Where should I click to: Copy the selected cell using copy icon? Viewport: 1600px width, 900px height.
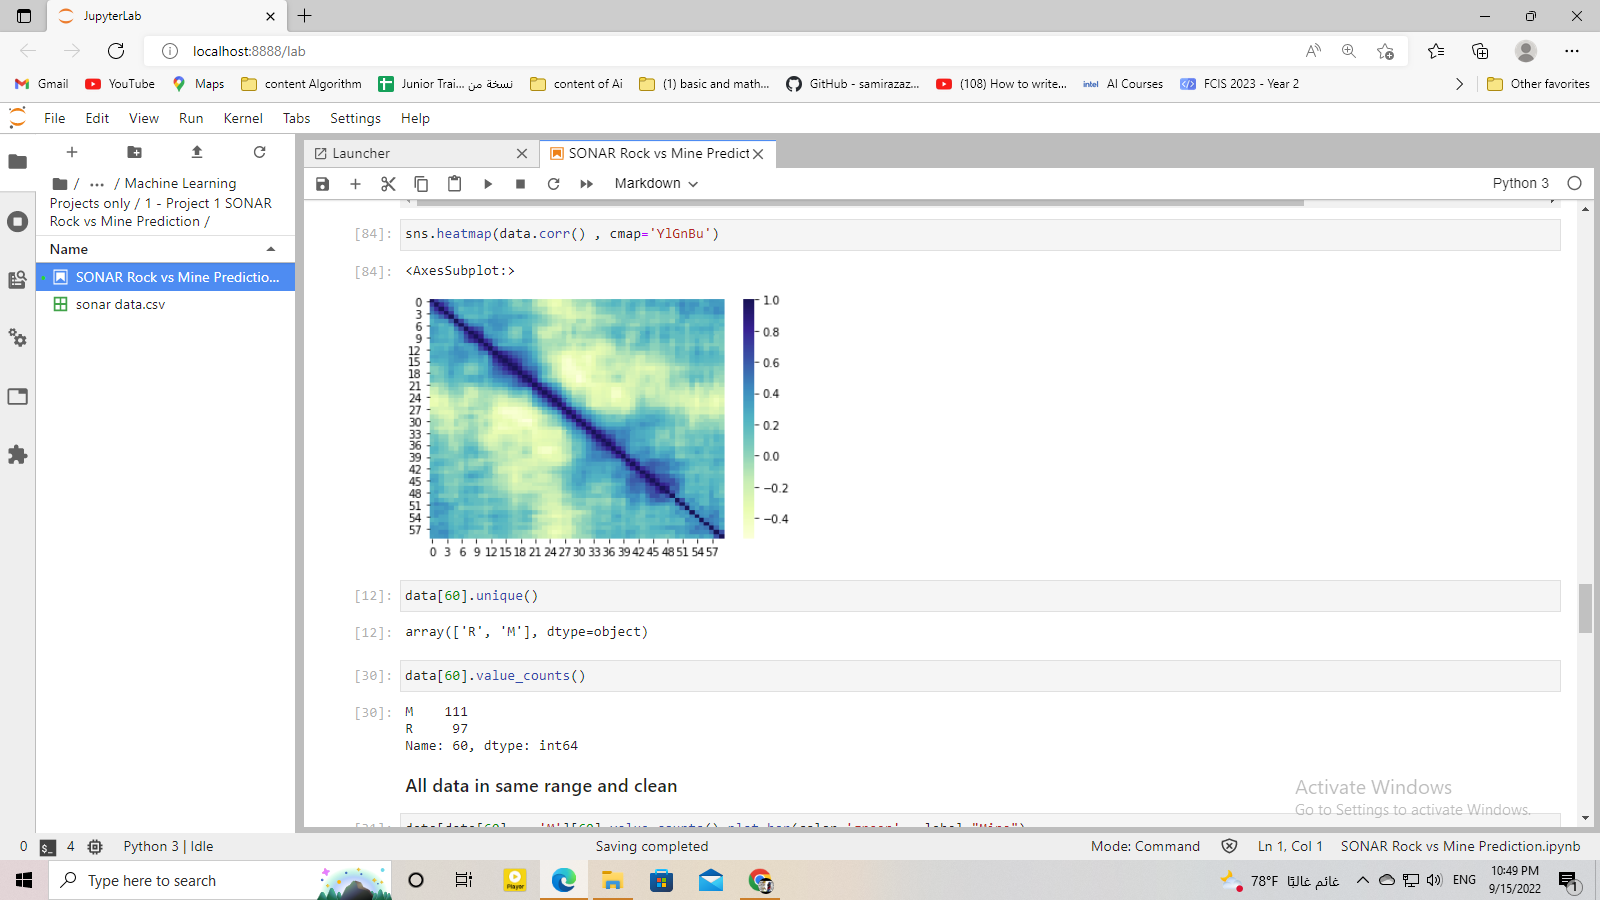pos(421,183)
